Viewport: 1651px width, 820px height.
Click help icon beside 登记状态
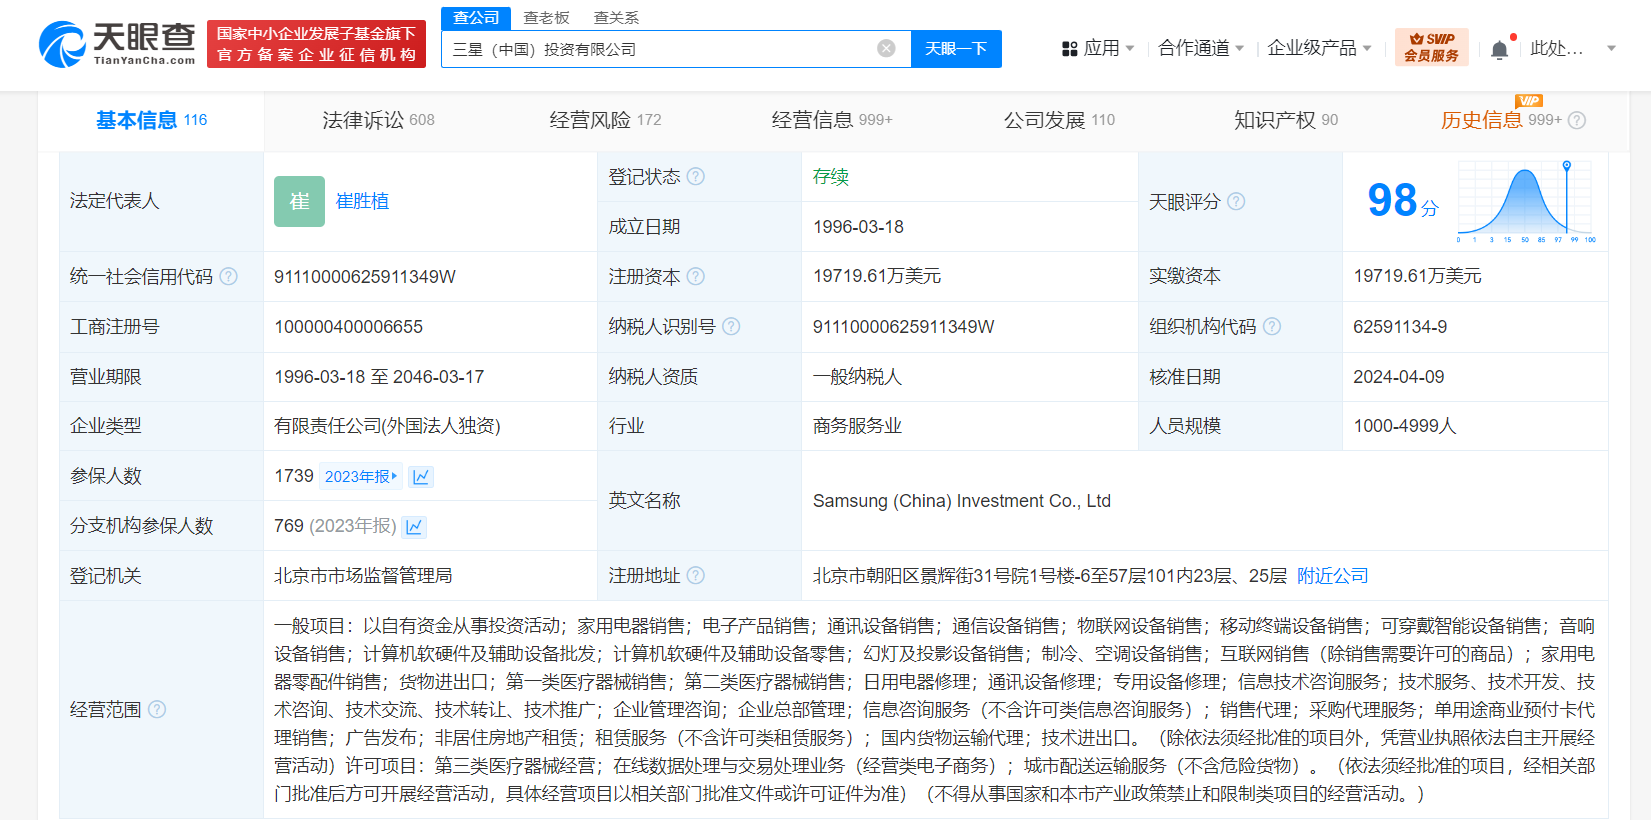696,177
